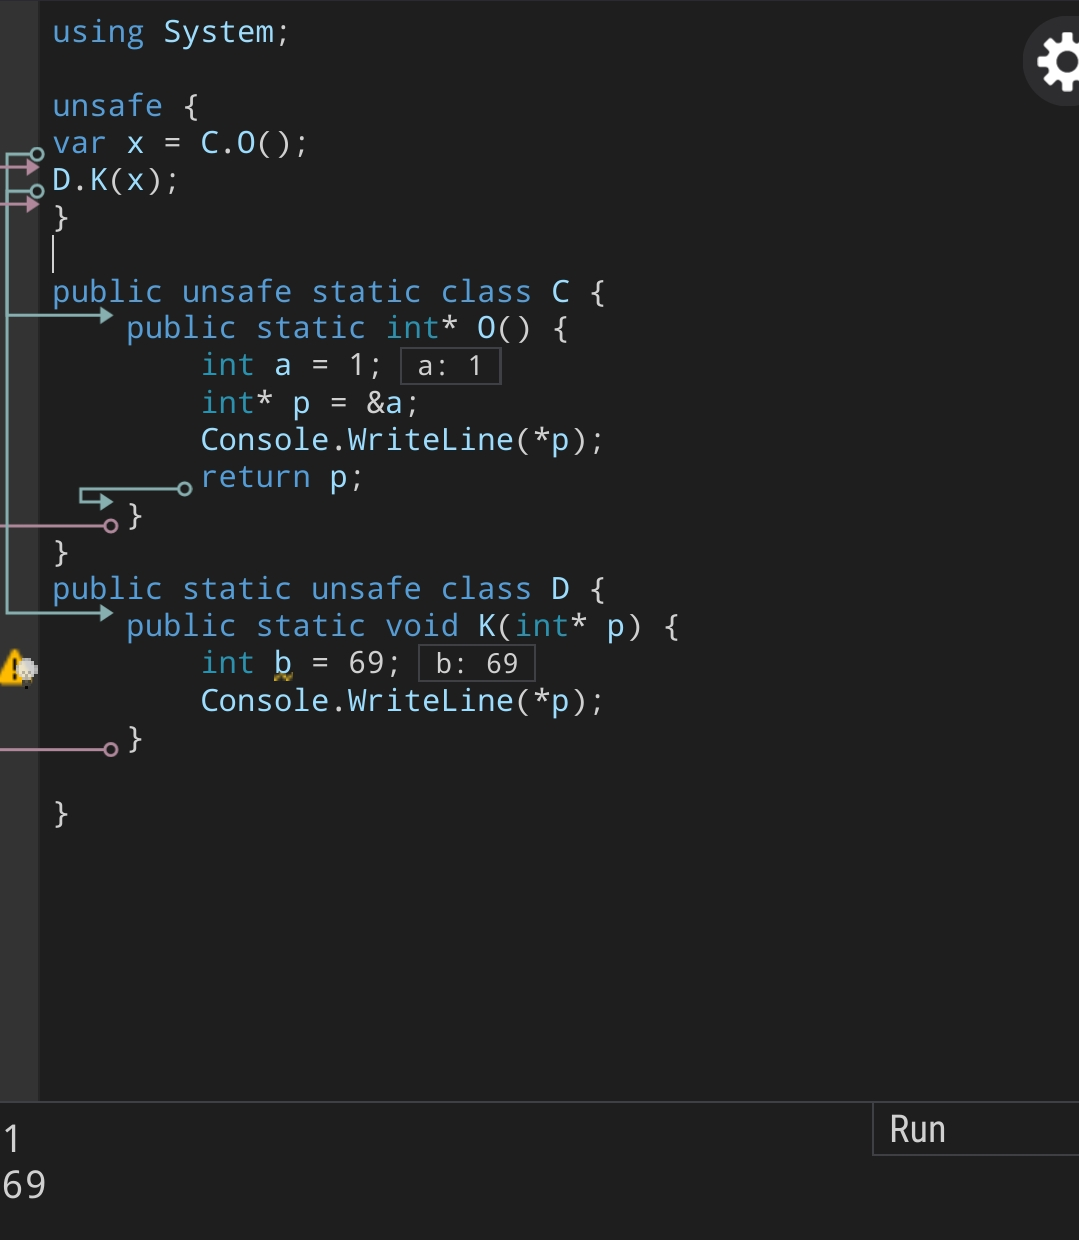The height and width of the screenshot is (1240, 1079).
Task: Click the underlined variable 'b'
Action: click(x=283, y=664)
